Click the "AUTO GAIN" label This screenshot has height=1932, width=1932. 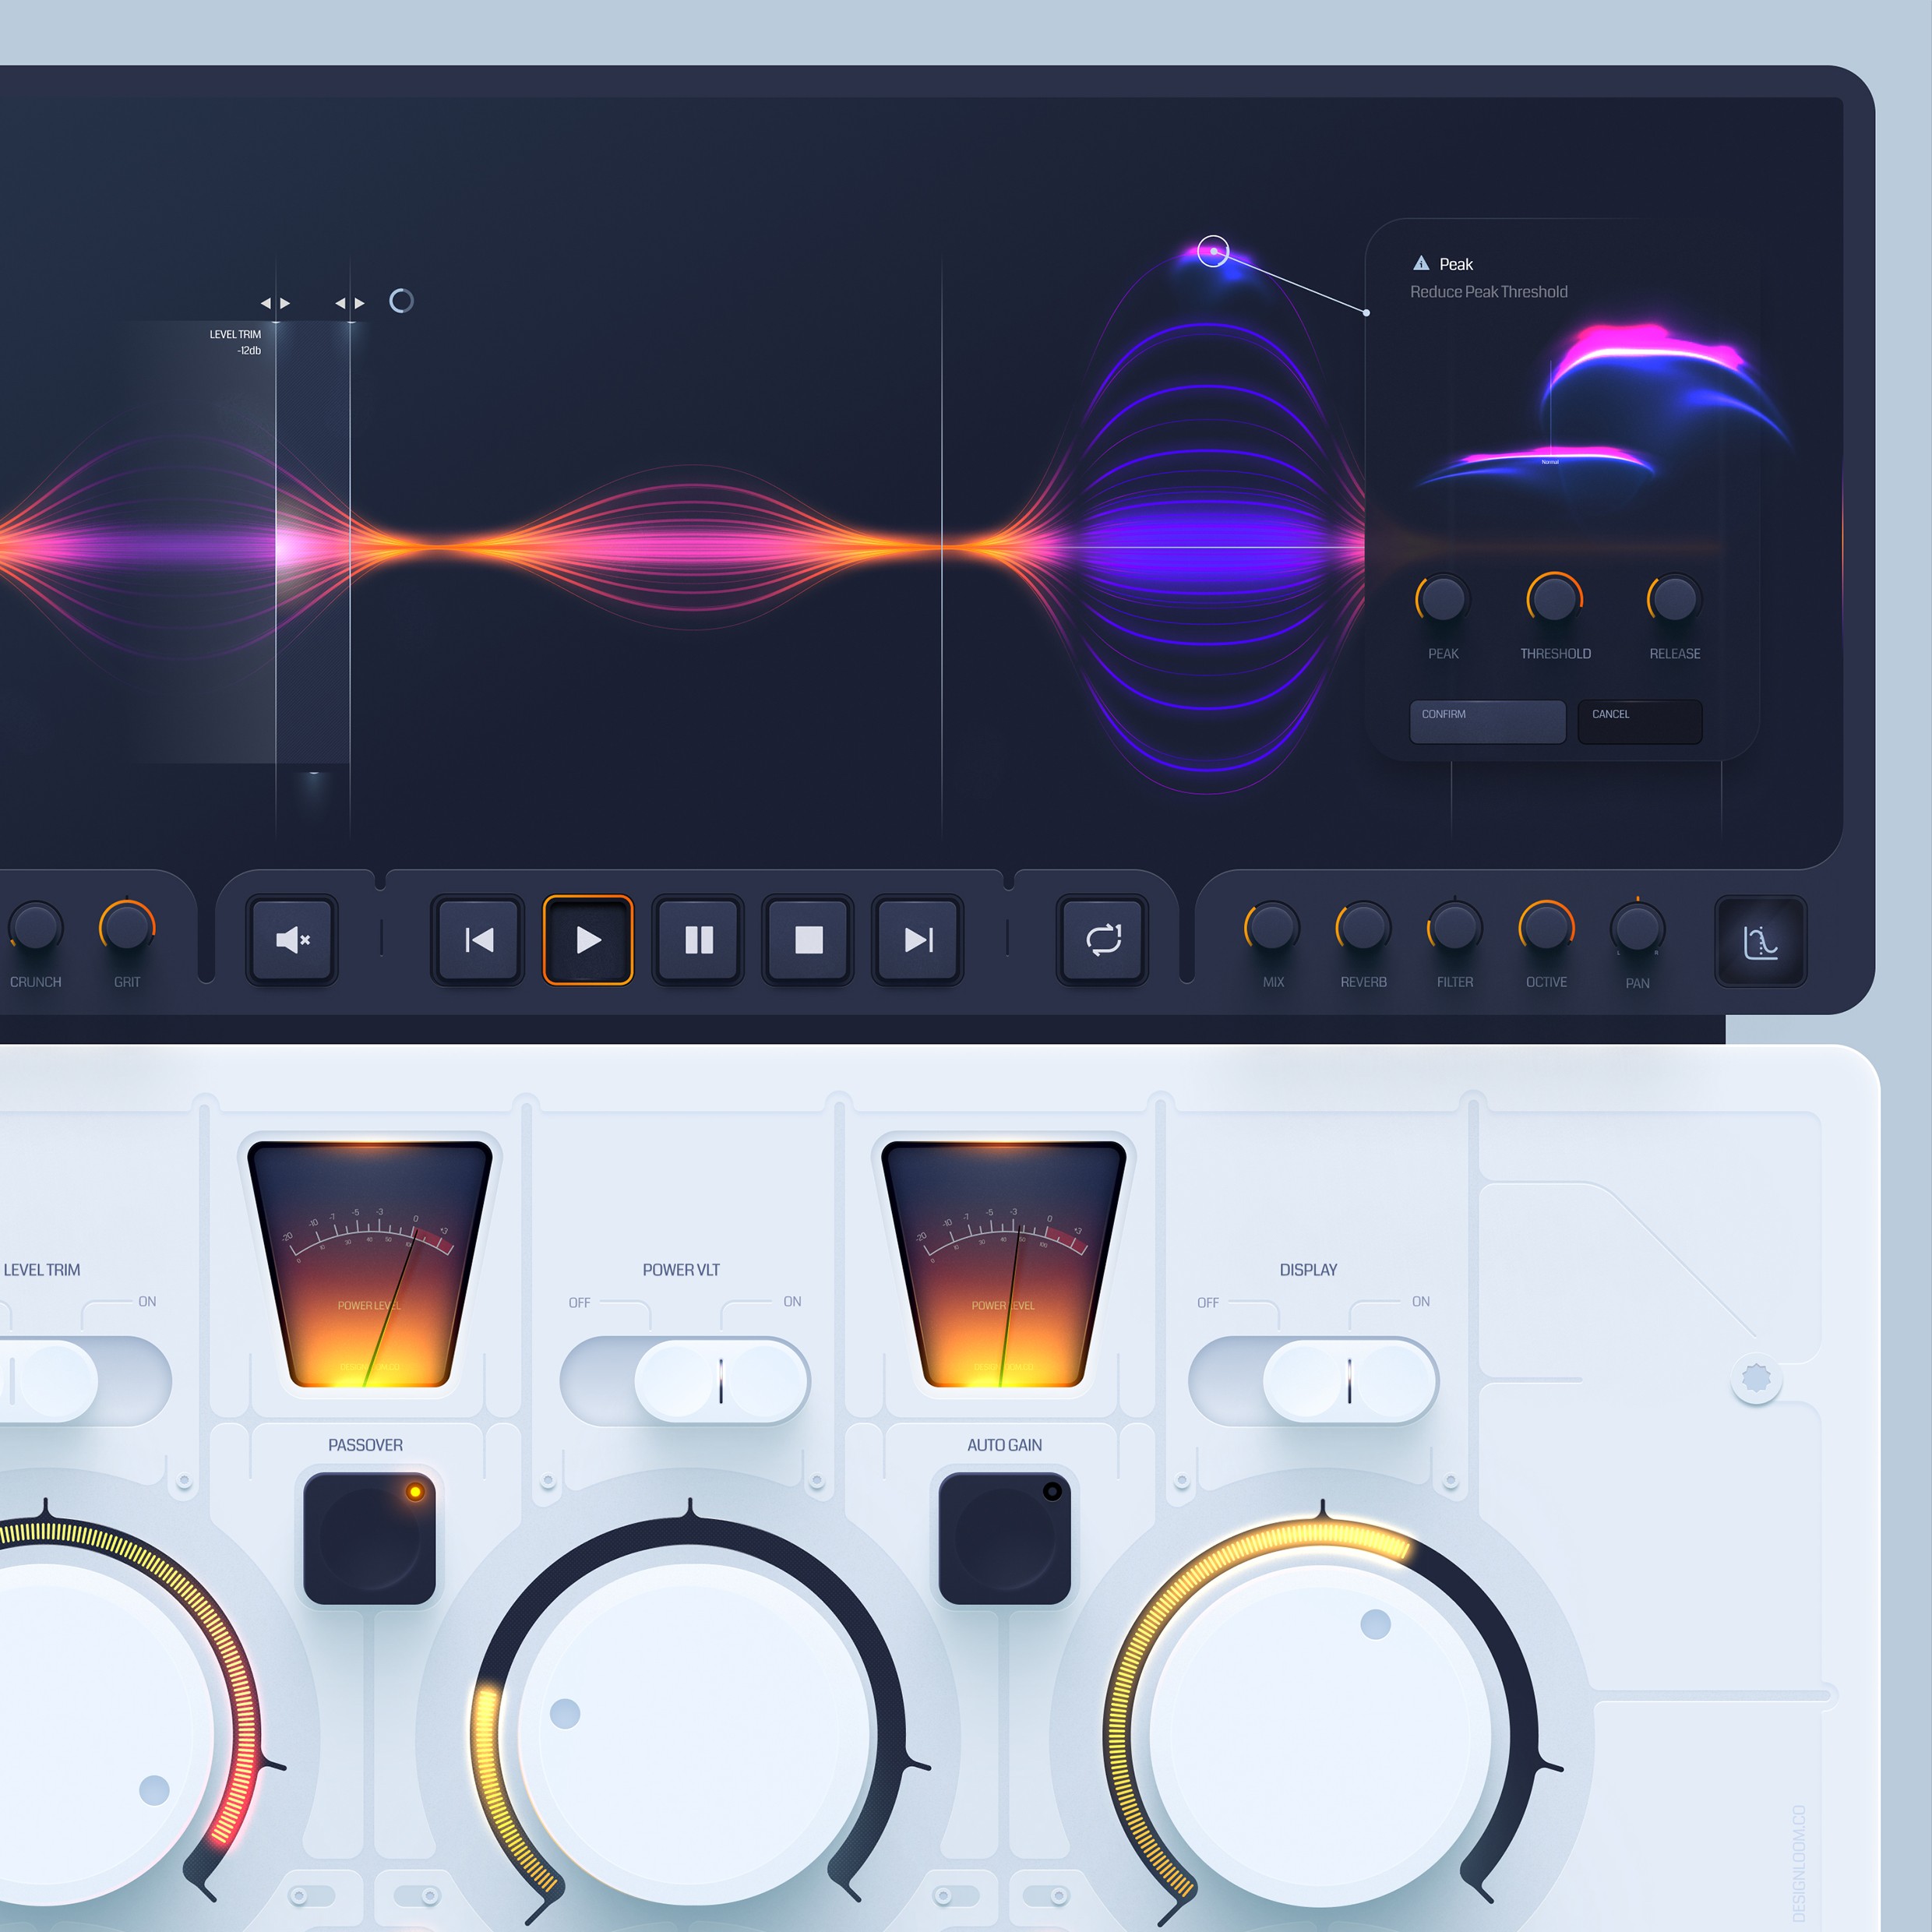click(1004, 1445)
